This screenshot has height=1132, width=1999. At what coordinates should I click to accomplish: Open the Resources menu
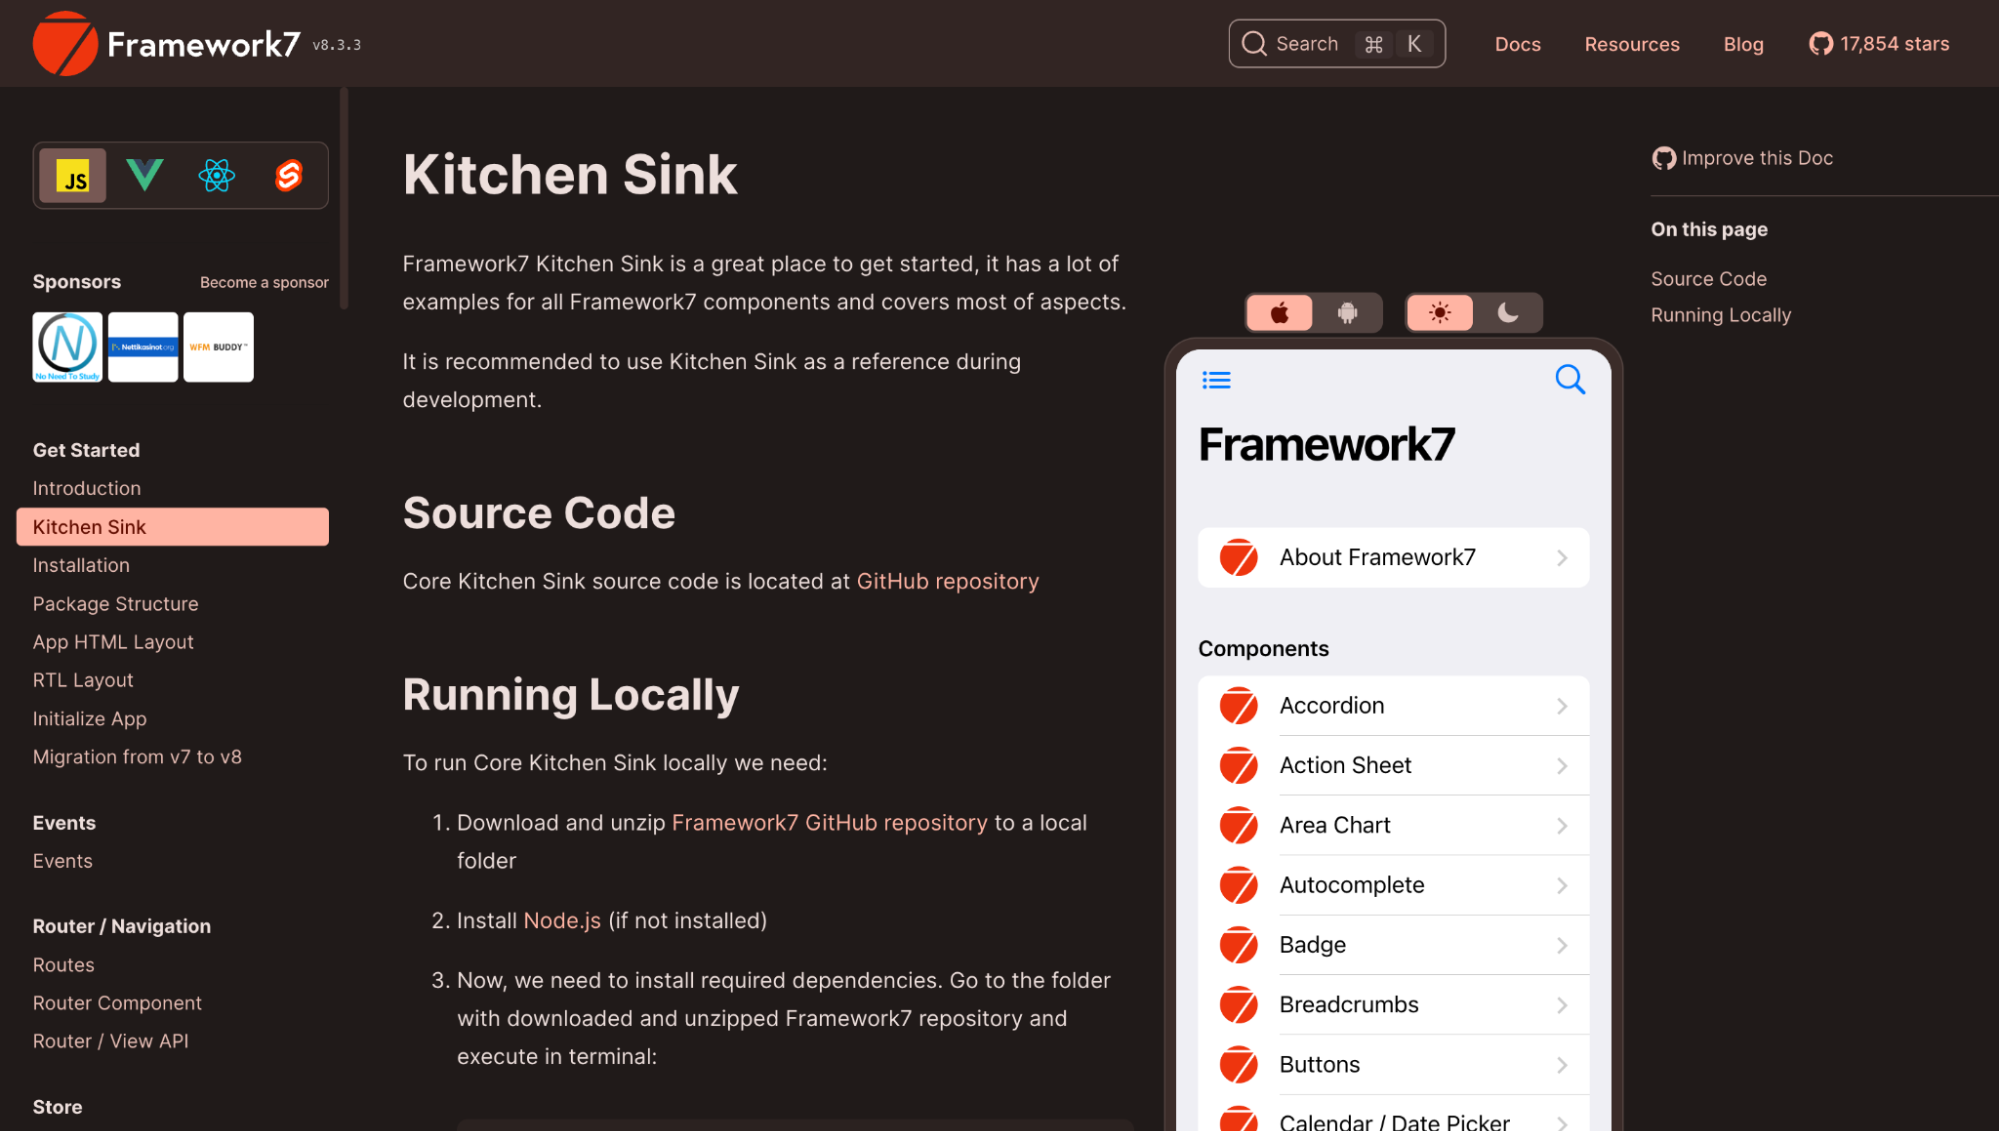(1631, 44)
